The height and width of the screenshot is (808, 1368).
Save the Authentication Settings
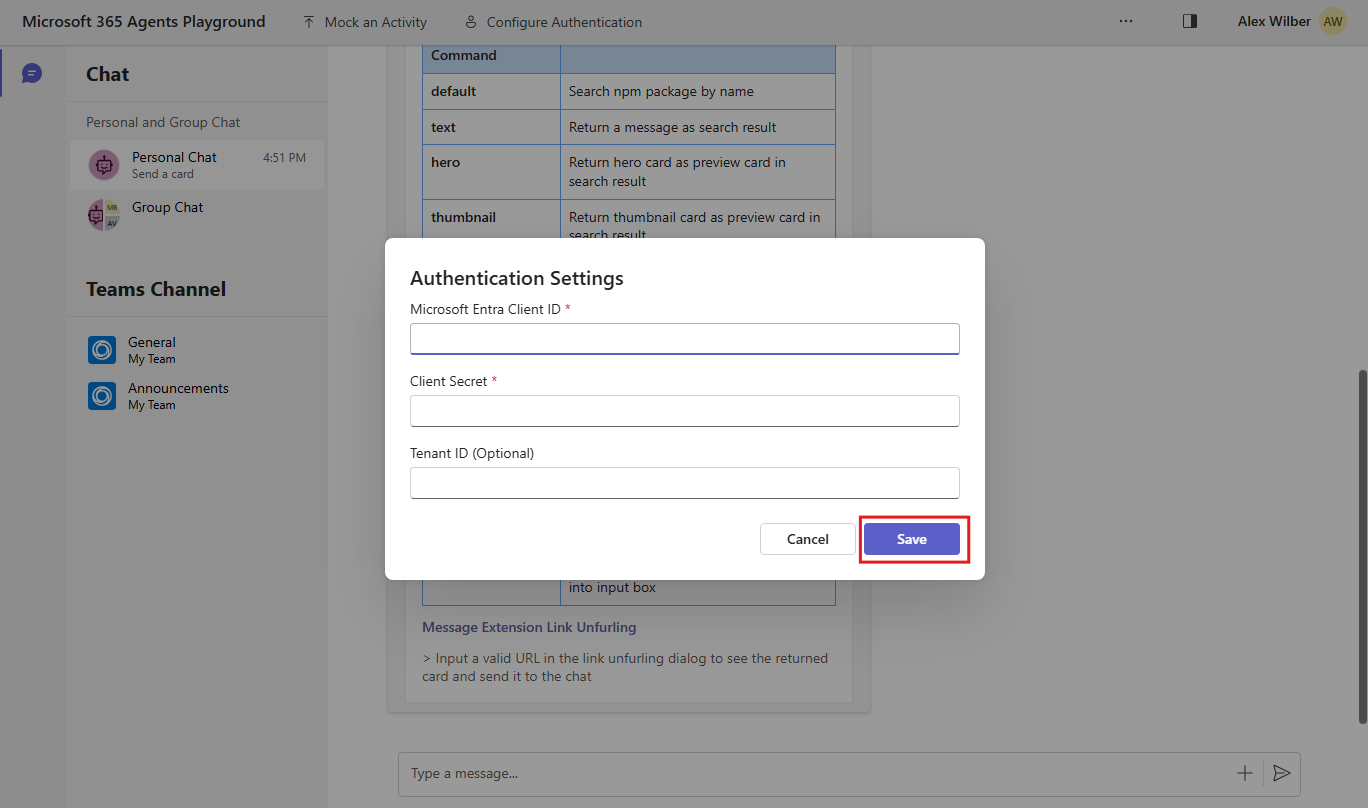click(x=912, y=539)
